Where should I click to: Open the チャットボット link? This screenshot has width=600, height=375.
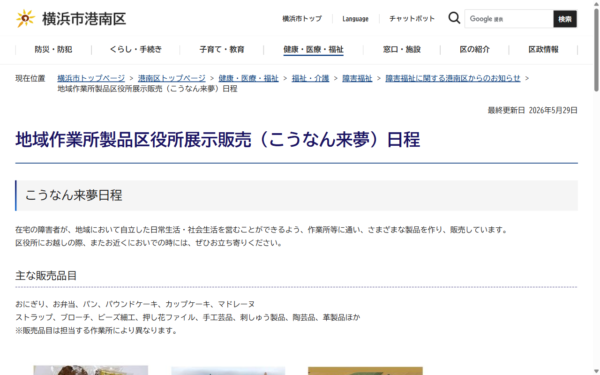pos(412,19)
